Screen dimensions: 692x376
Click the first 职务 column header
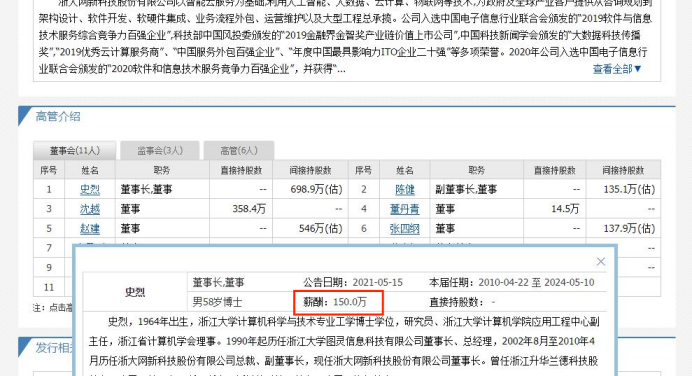click(x=162, y=170)
